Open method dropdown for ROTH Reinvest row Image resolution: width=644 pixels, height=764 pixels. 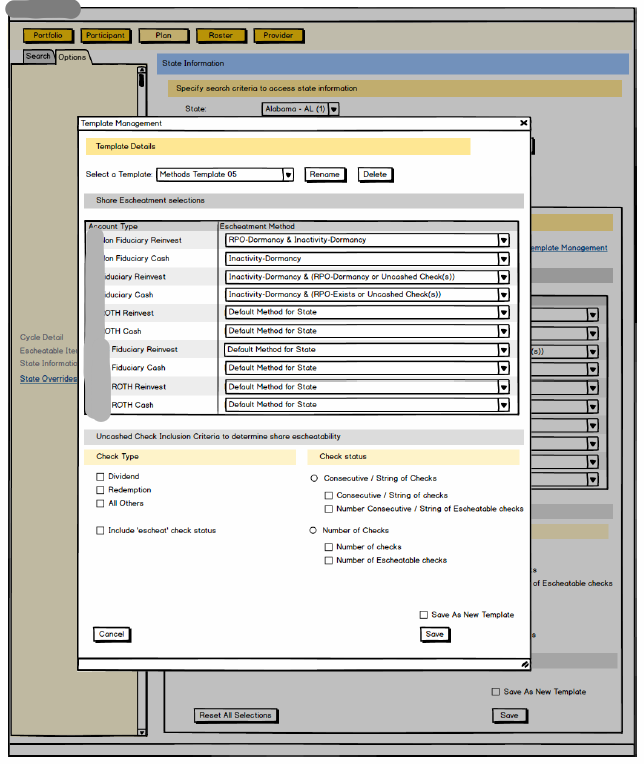click(x=367, y=387)
